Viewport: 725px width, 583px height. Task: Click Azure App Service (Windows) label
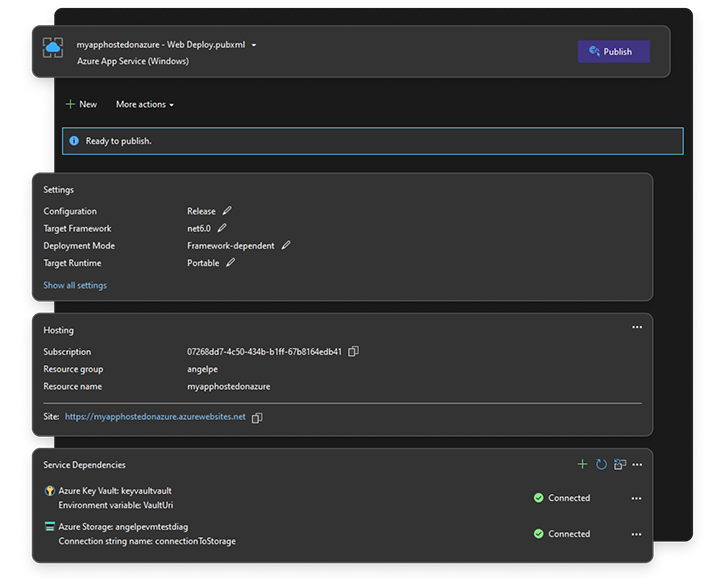[133, 61]
